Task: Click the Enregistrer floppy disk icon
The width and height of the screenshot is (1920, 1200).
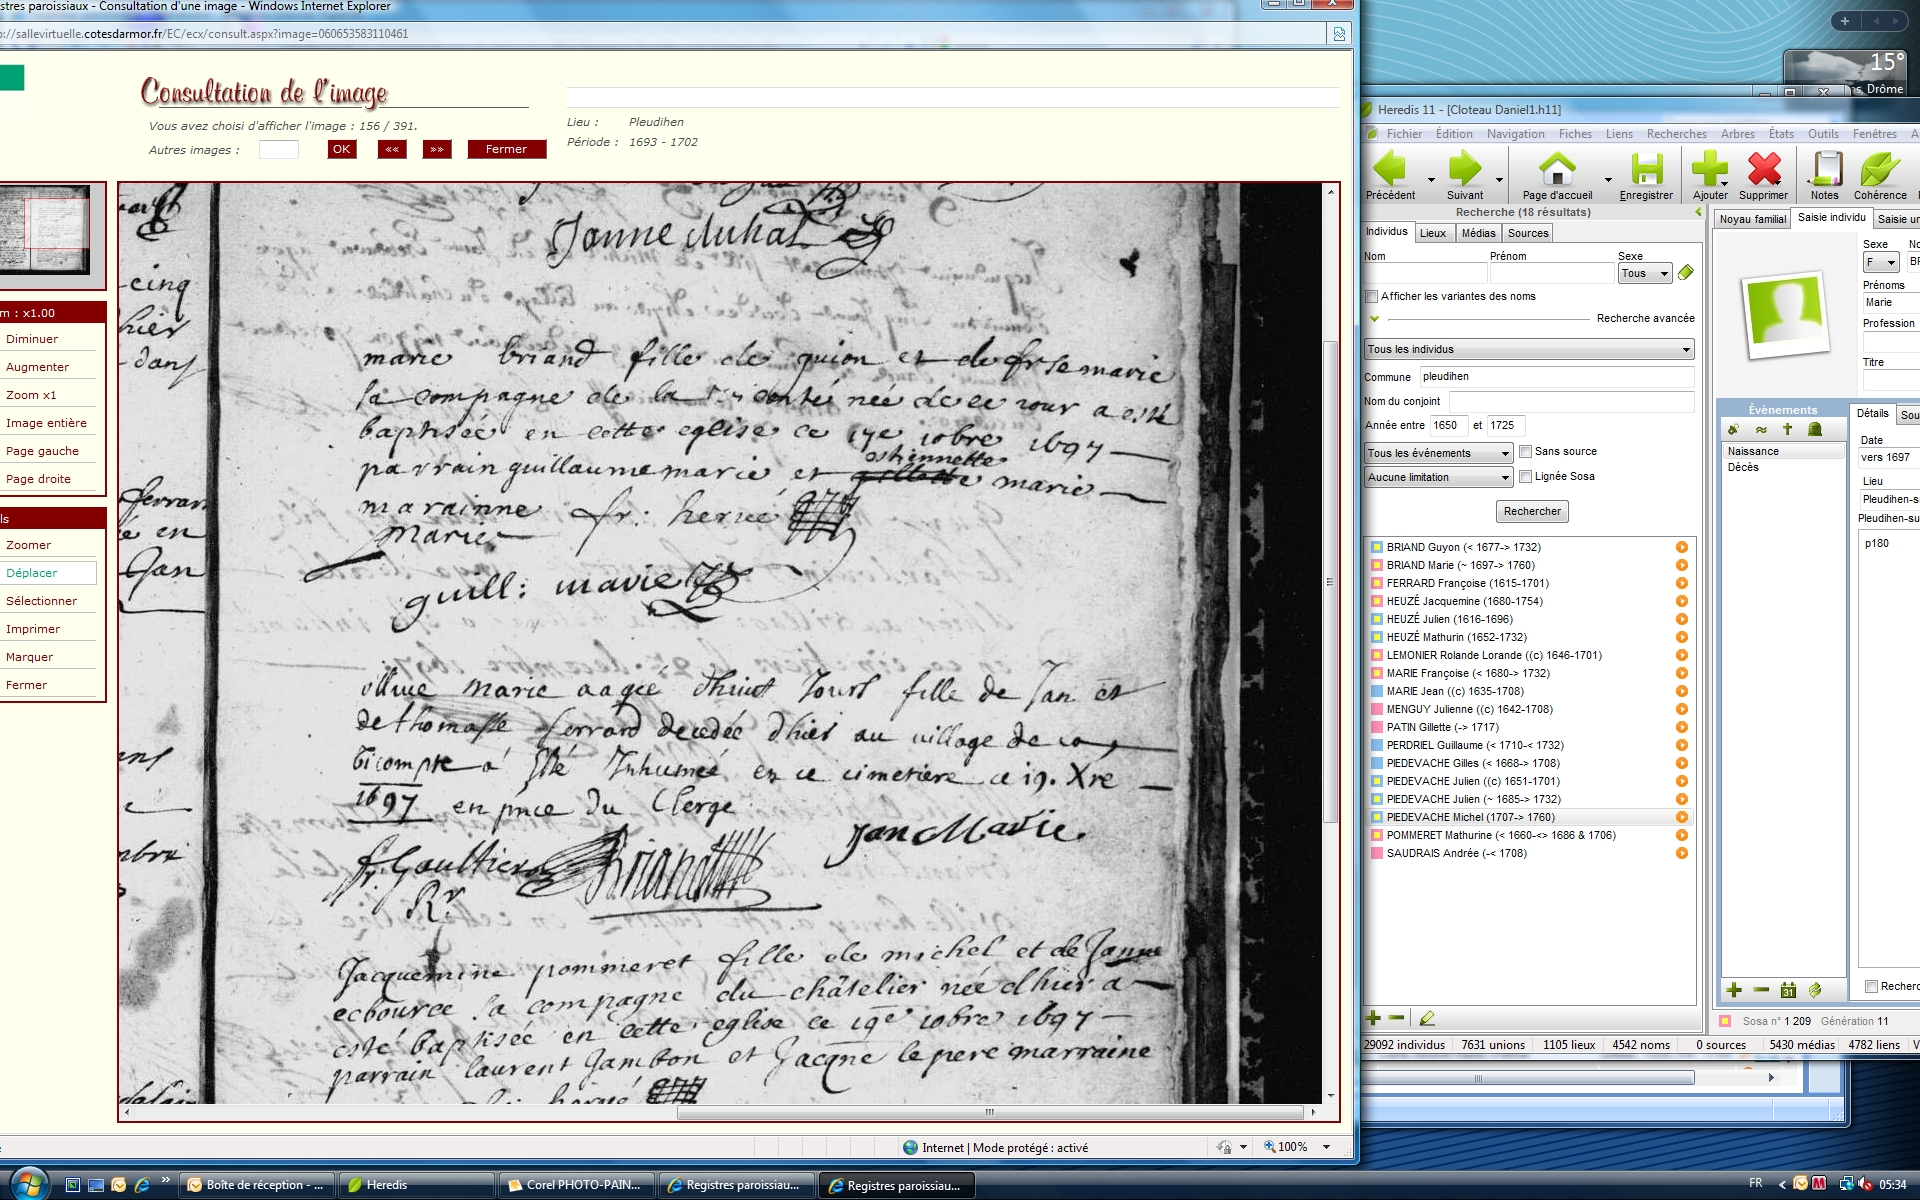Action: [1645, 169]
